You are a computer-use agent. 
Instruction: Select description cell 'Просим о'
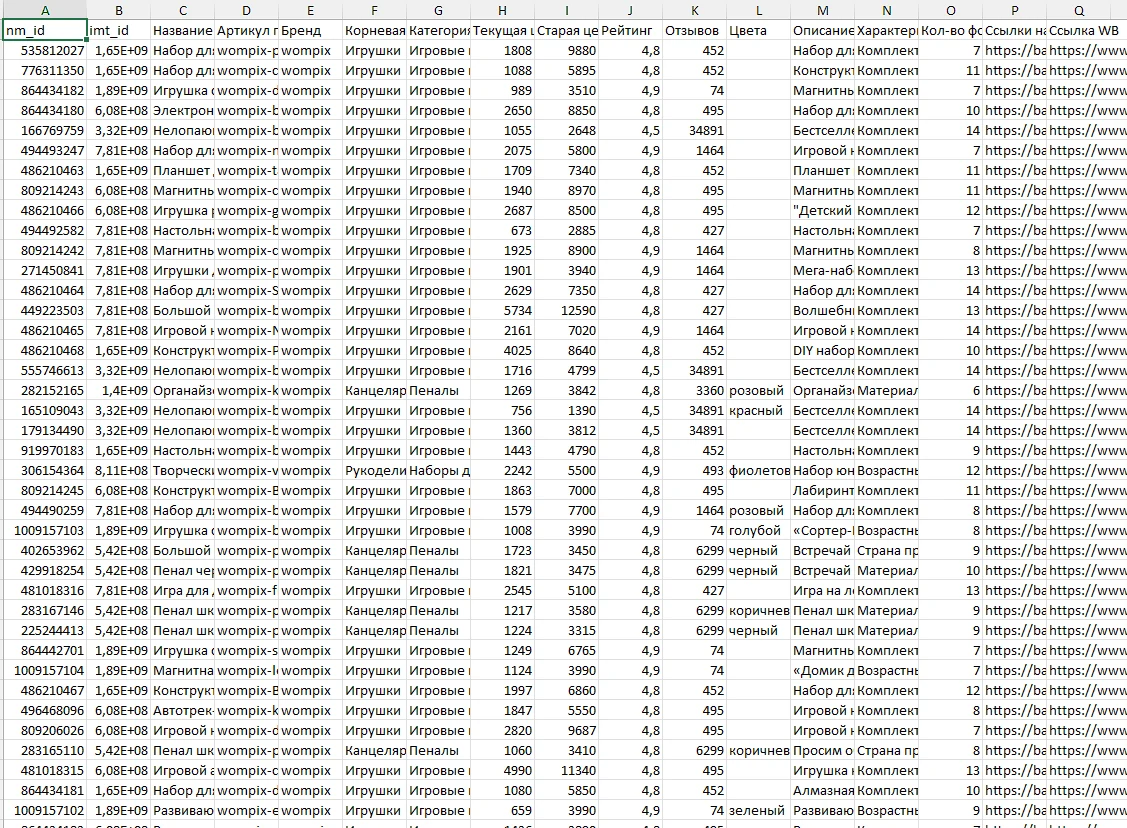click(x=822, y=750)
